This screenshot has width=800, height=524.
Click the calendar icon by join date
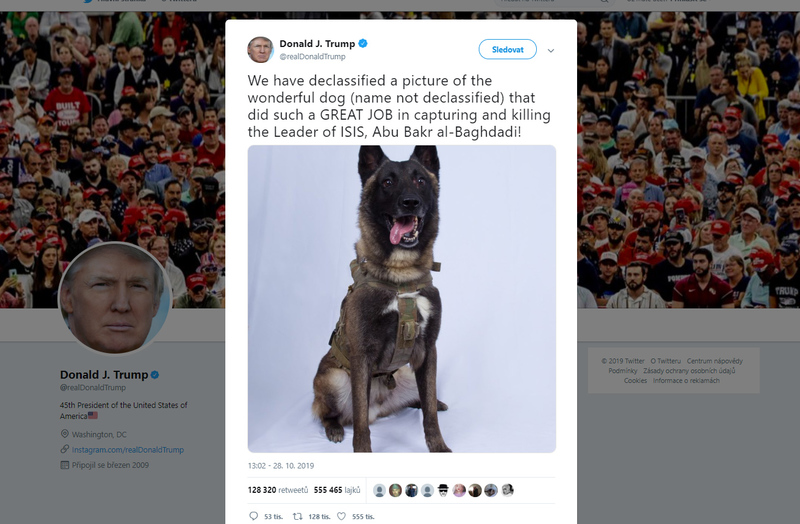(65, 465)
